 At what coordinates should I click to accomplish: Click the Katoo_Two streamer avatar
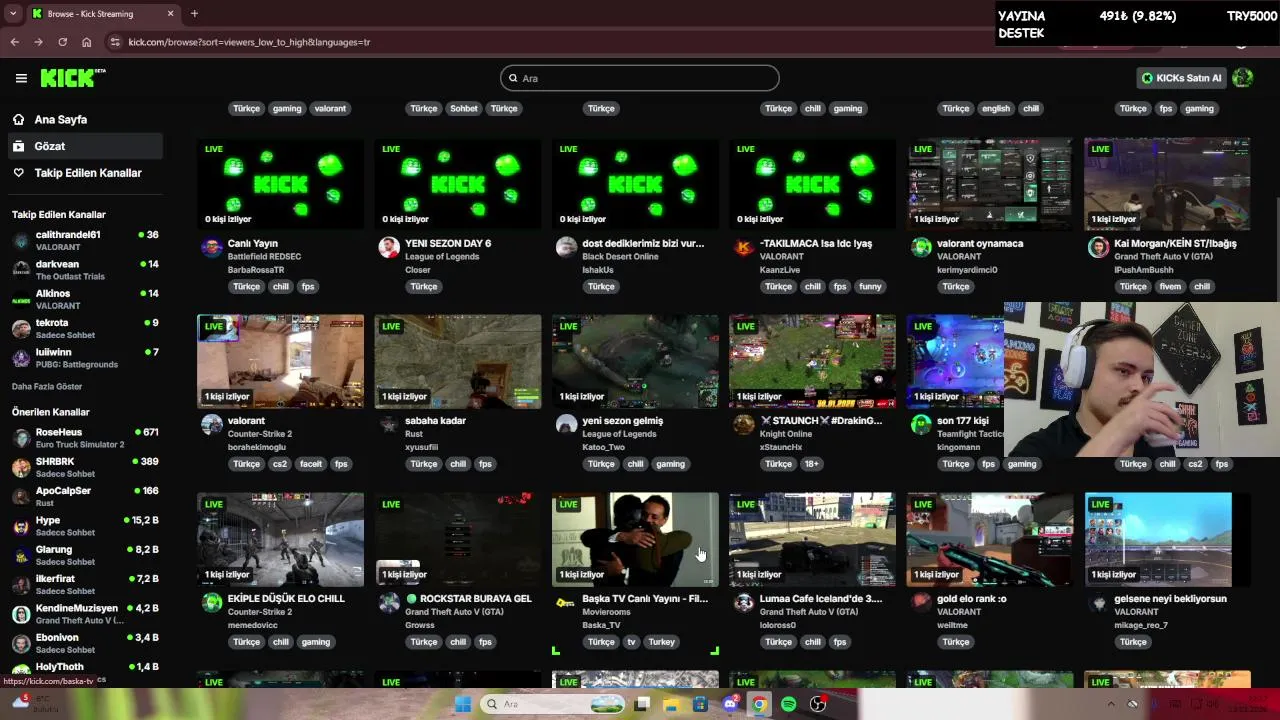[566, 425]
